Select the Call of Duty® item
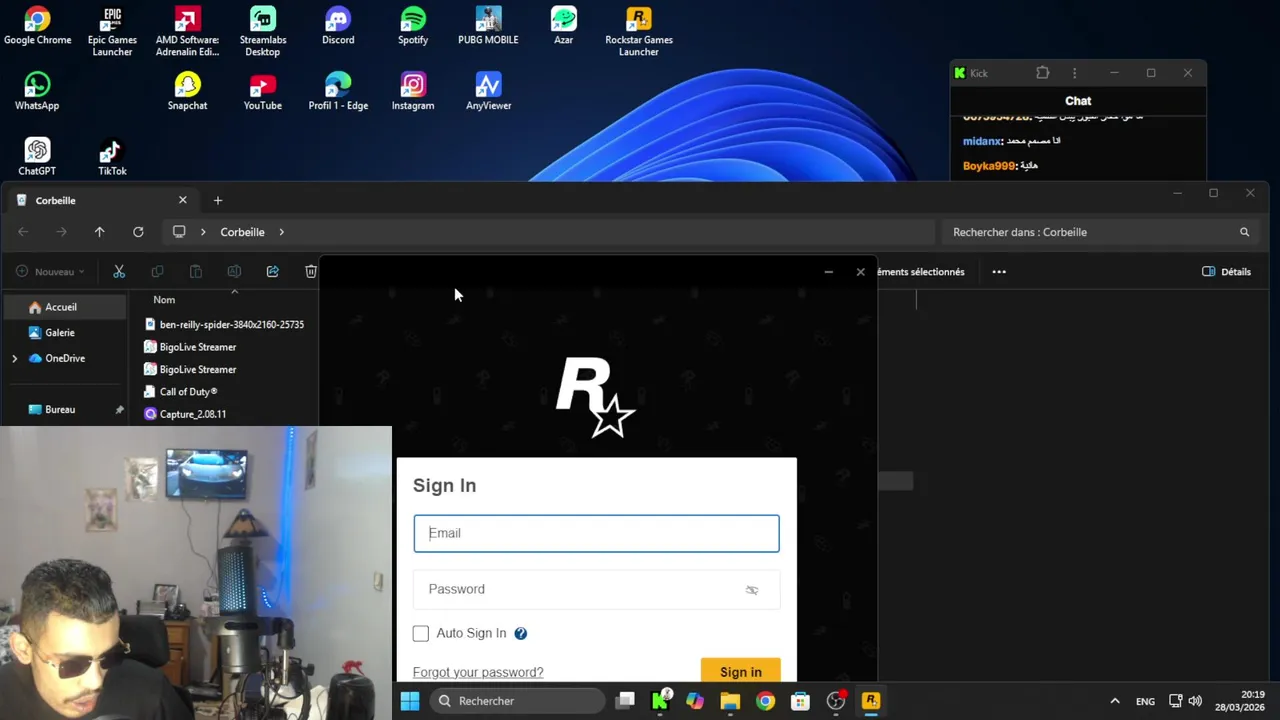The image size is (1280, 720). [x=181, y=392]
